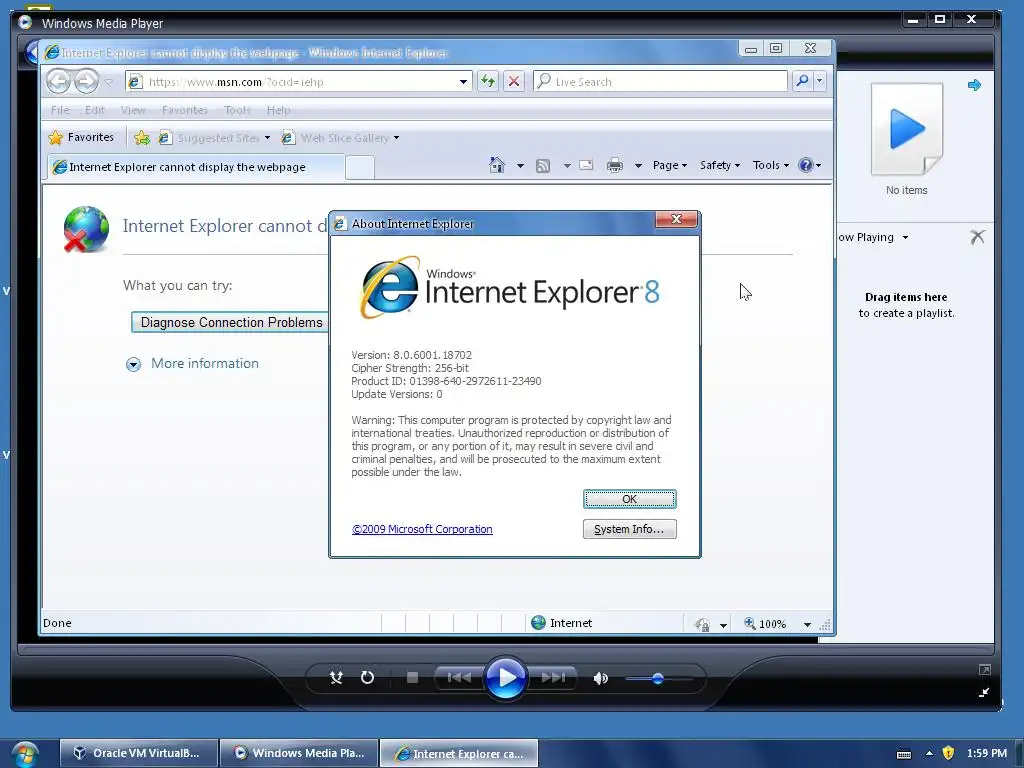Expand the address bar history dropdown
Screen dimensions: 1024x768
pyautogui.click(x=463, y=82)
